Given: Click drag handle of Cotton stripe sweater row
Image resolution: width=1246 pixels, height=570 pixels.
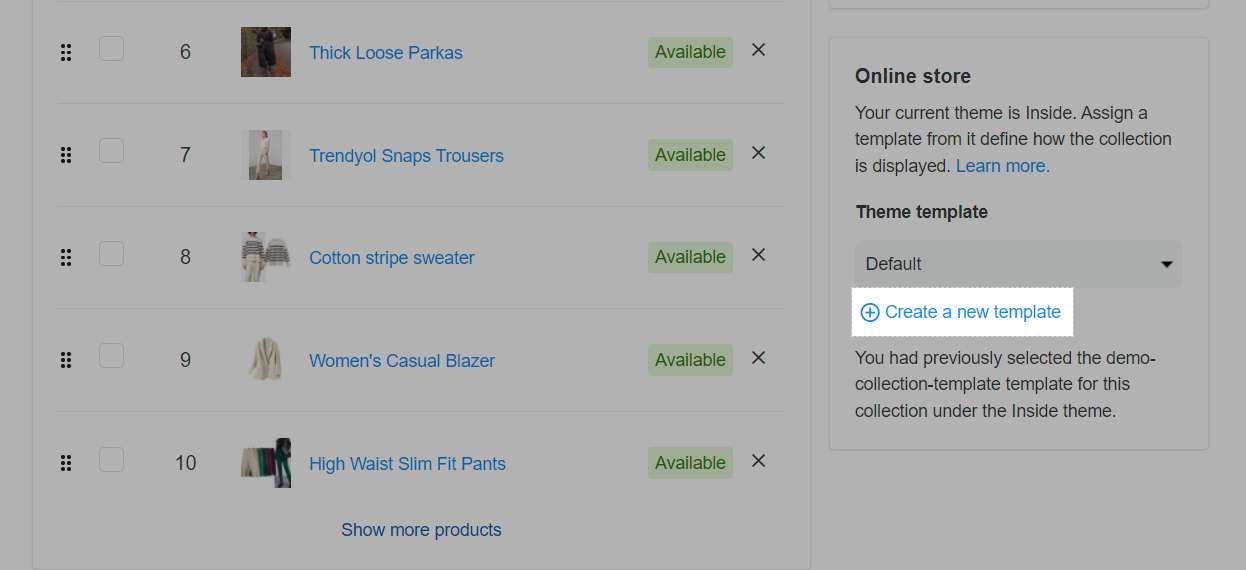Looking at the screenshot, I should [x=66, y=258].
